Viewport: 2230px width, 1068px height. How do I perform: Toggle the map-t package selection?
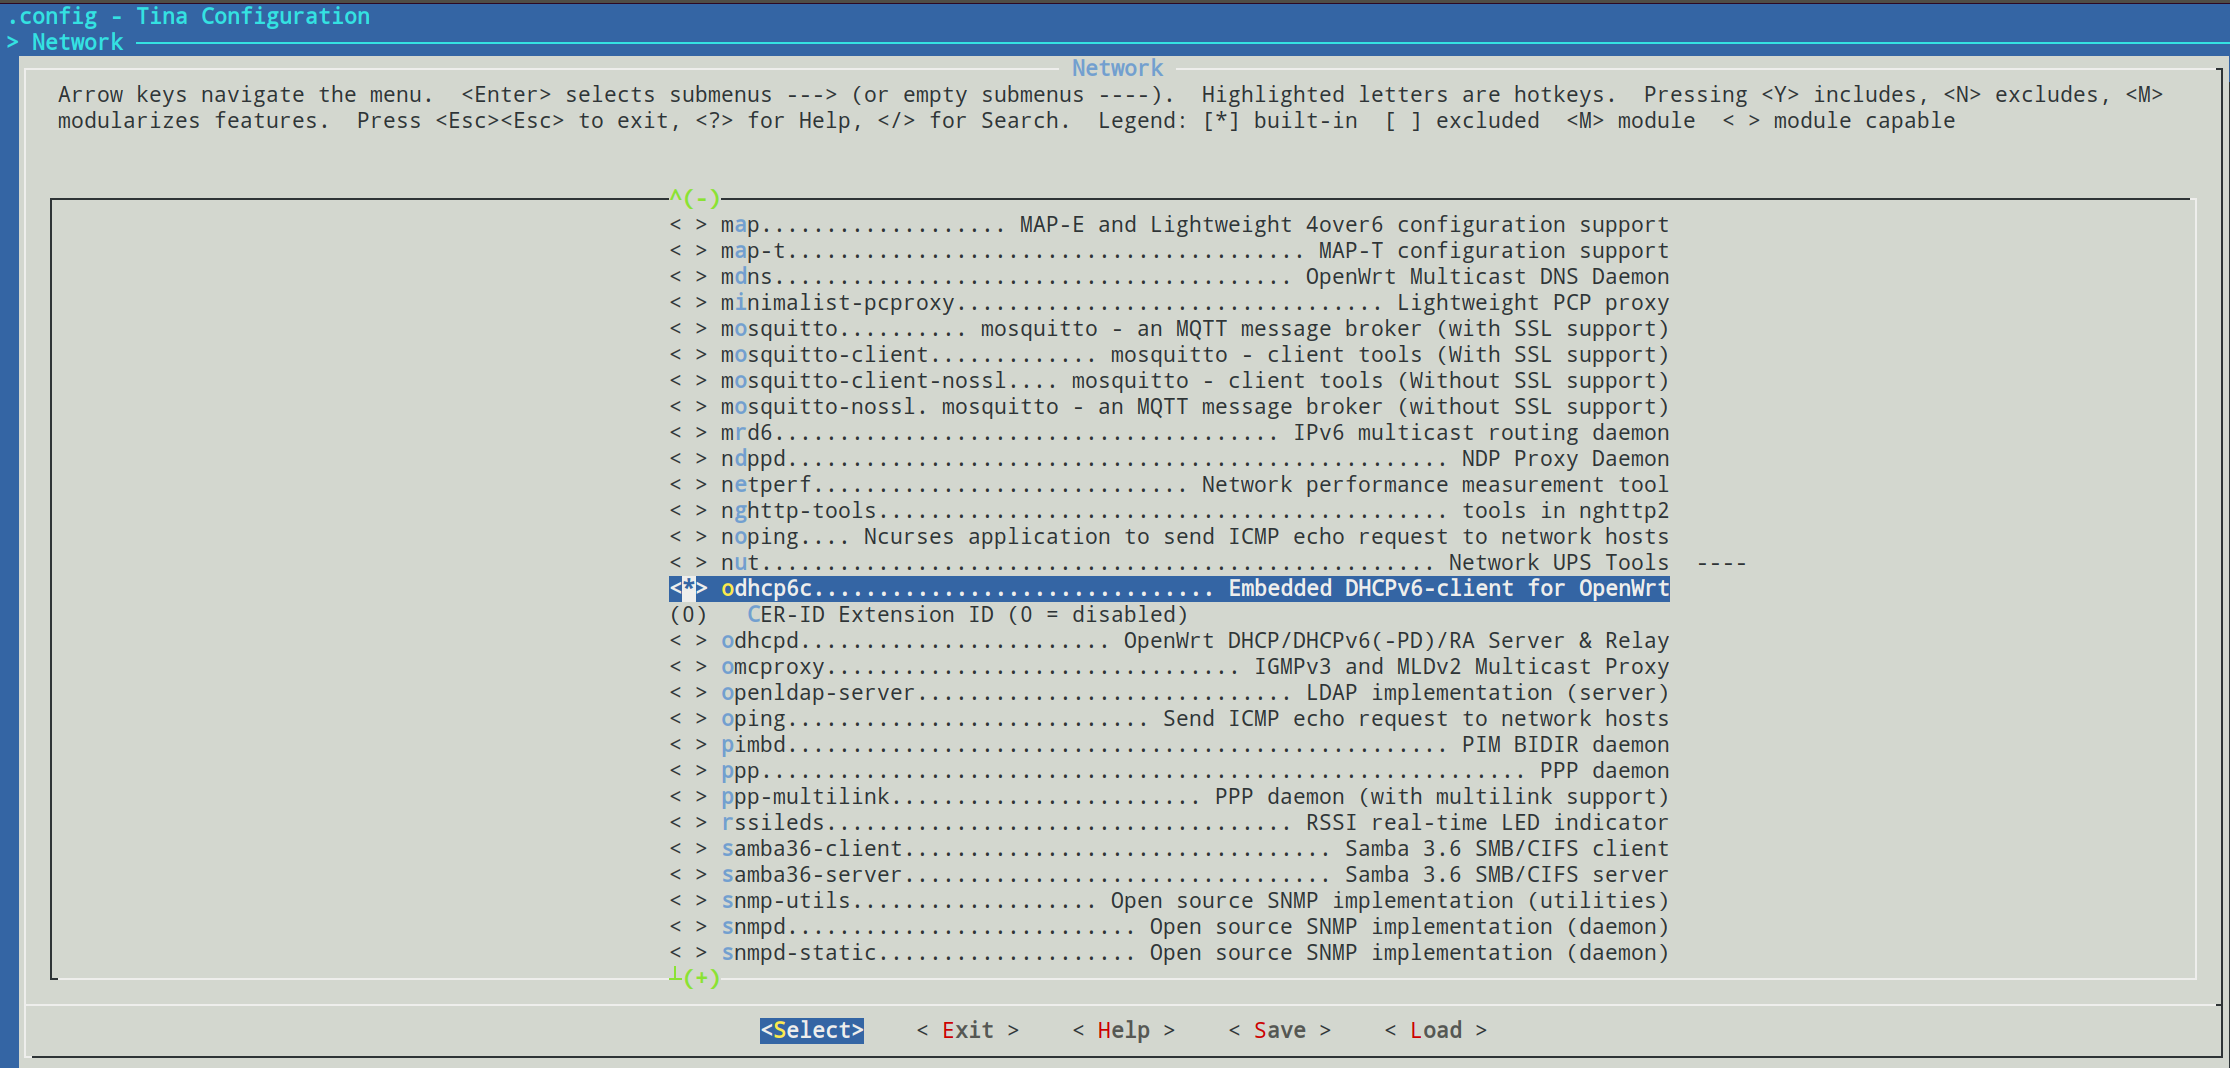tap(688, 251)
